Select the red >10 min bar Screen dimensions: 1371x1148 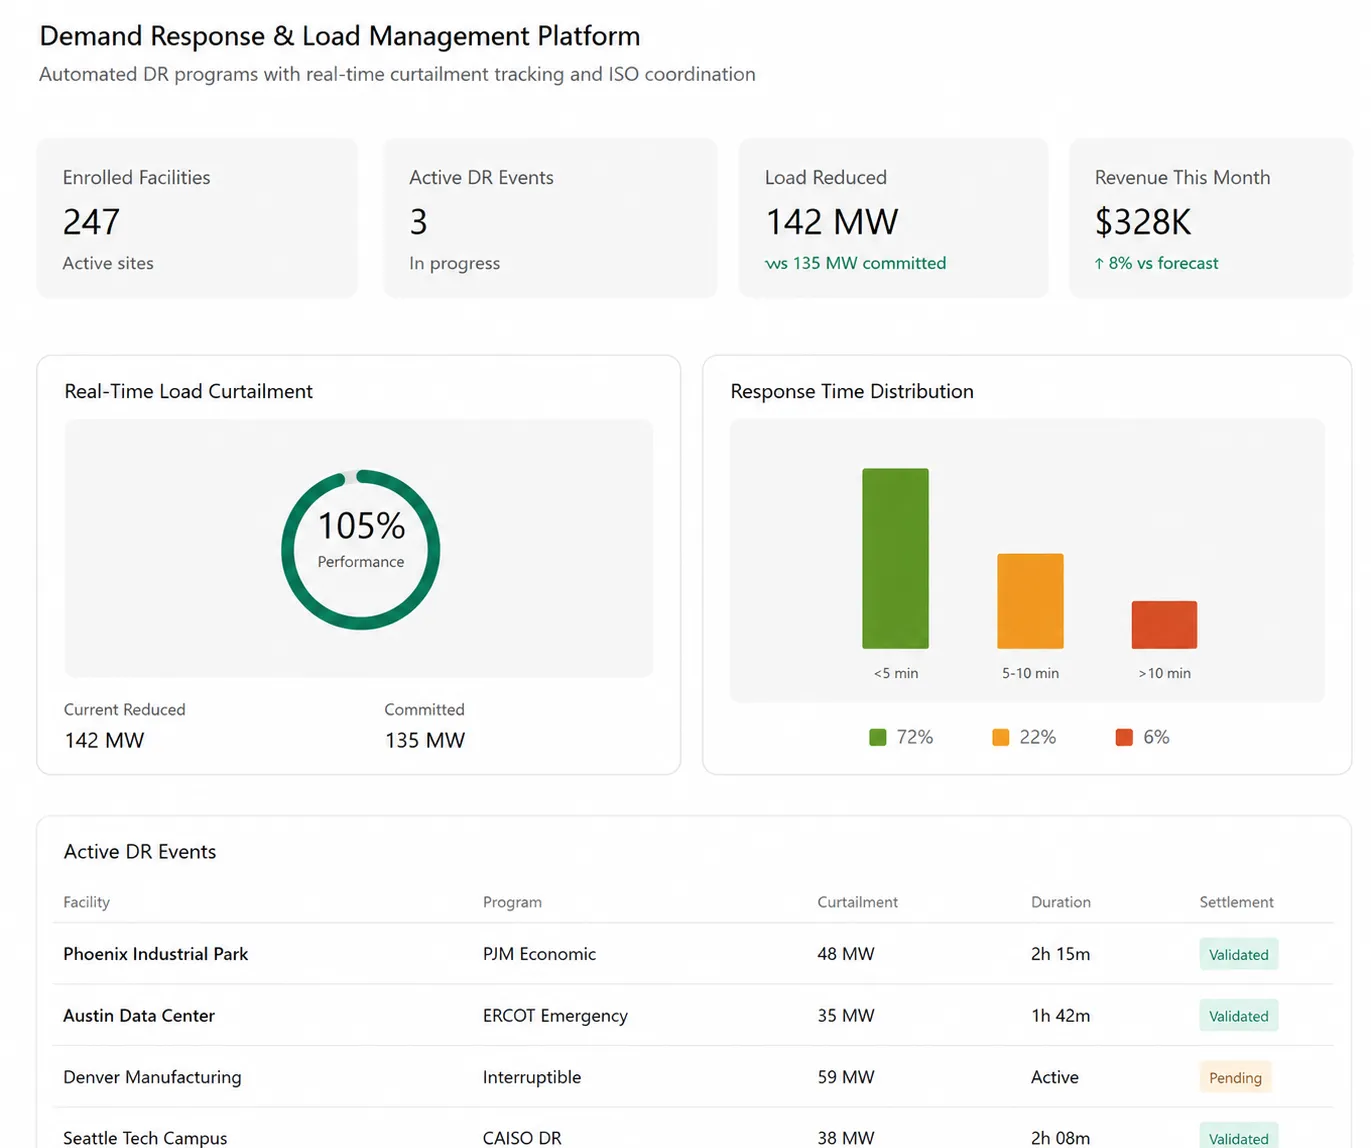(x=1164, y=625)
